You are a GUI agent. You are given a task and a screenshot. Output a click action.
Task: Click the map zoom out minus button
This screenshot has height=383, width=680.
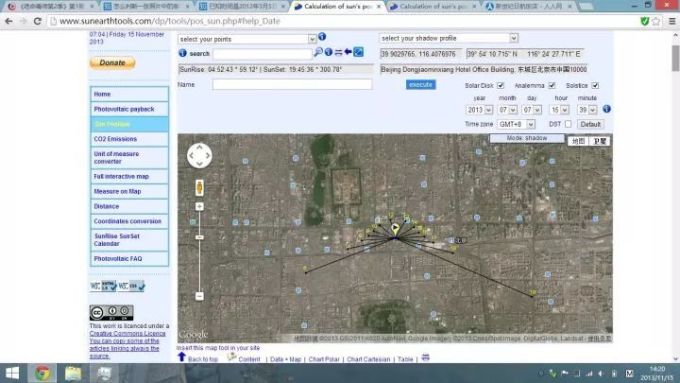pos(199,296)
